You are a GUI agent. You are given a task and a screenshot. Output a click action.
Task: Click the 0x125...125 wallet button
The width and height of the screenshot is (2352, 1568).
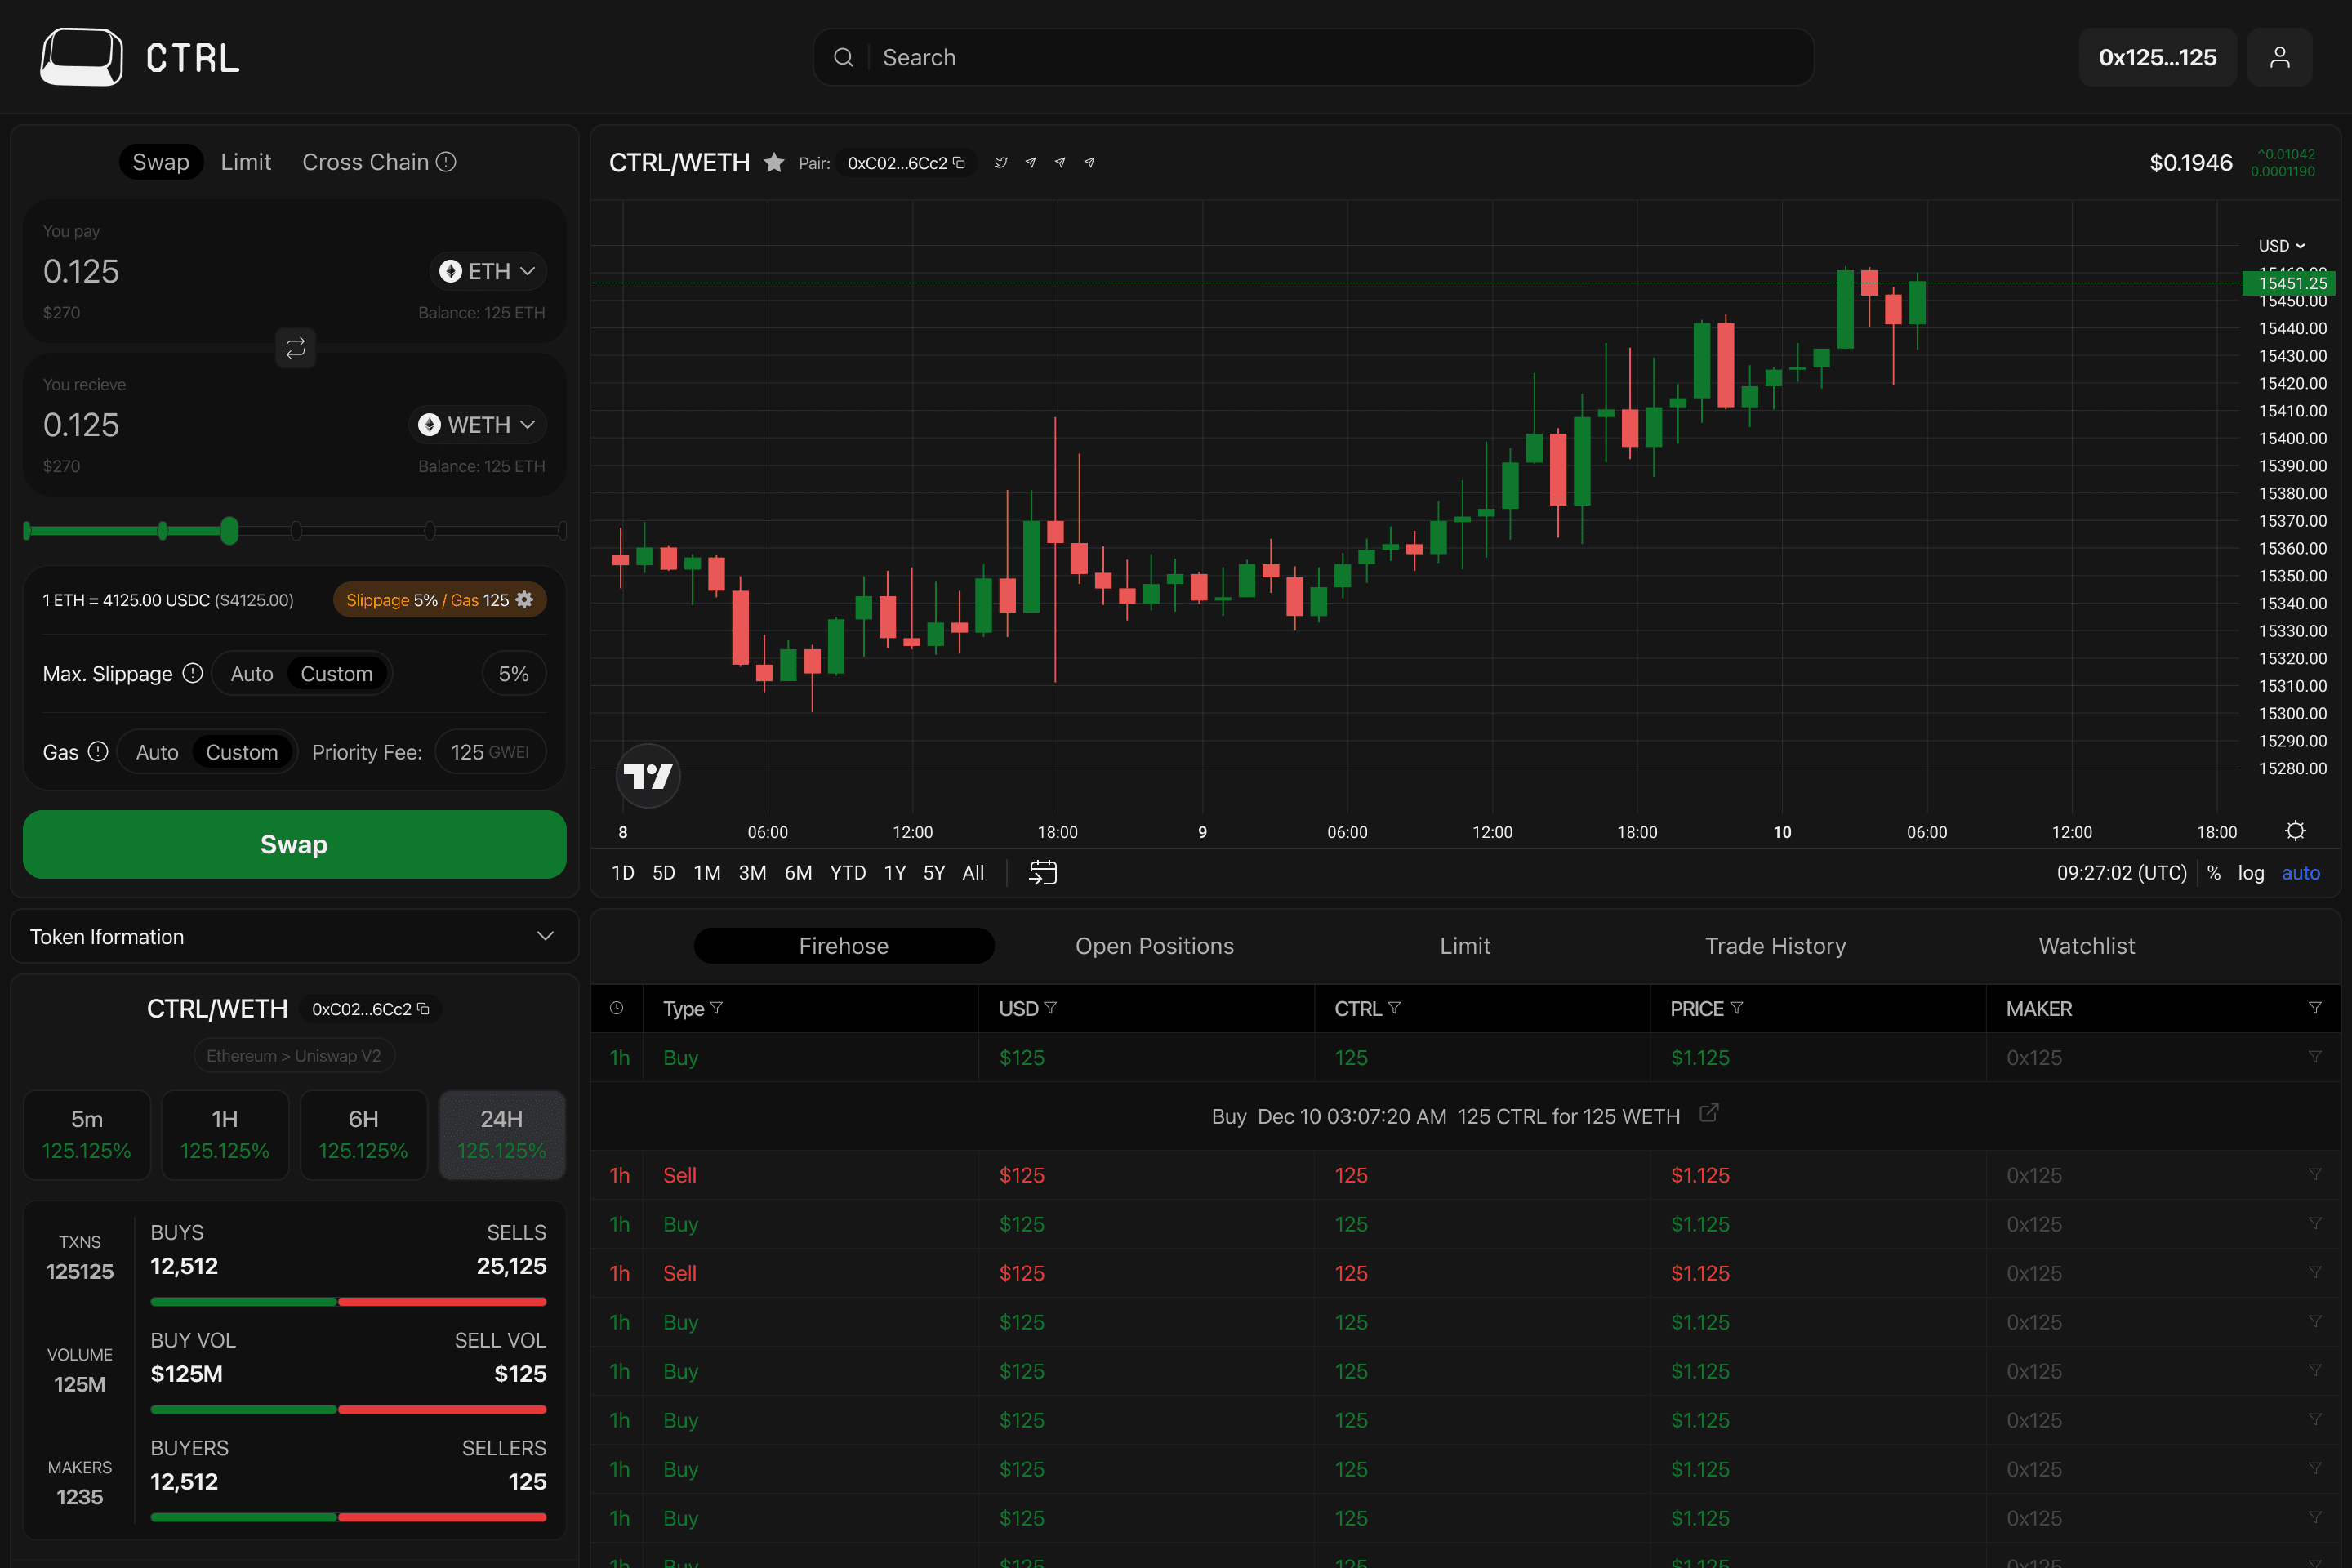2157,57
